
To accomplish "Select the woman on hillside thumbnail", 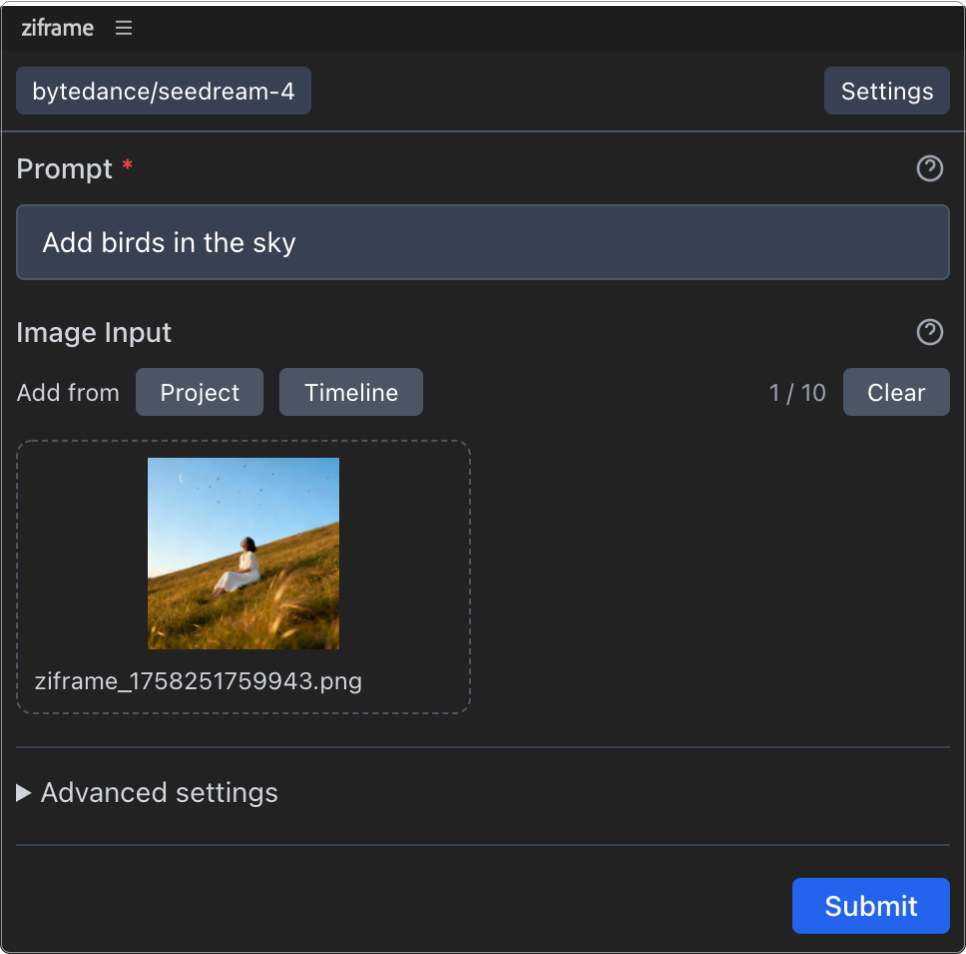I will point(243,553).
